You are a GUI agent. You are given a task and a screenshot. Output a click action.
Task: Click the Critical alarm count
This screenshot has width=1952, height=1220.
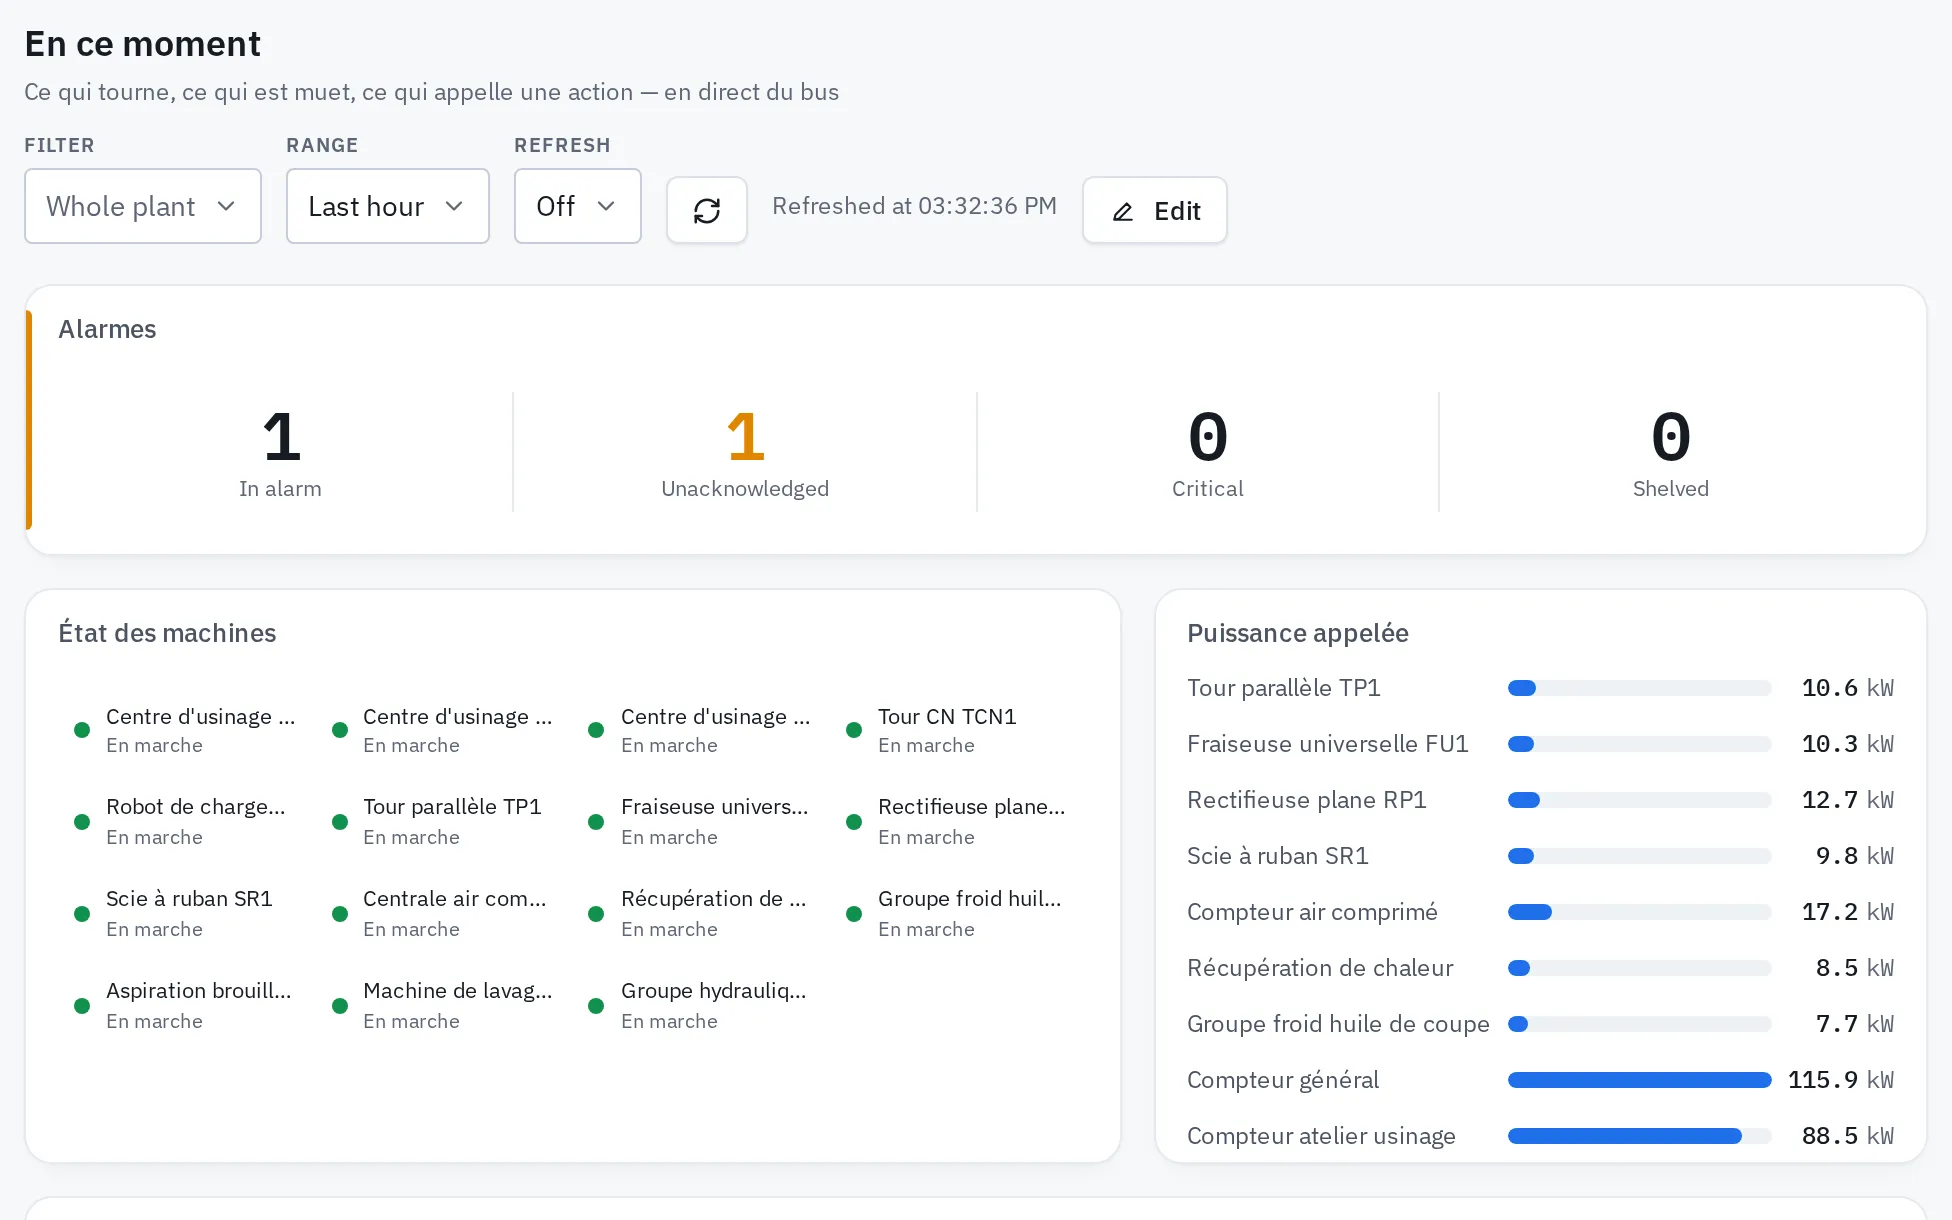click(x=1208, y=438)
